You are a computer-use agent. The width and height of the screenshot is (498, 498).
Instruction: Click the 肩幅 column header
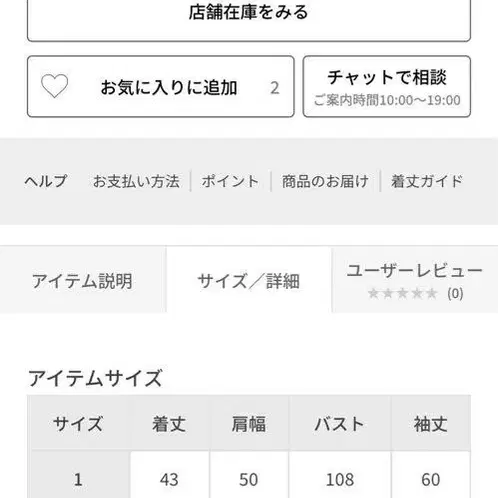(x=249, y=424)
